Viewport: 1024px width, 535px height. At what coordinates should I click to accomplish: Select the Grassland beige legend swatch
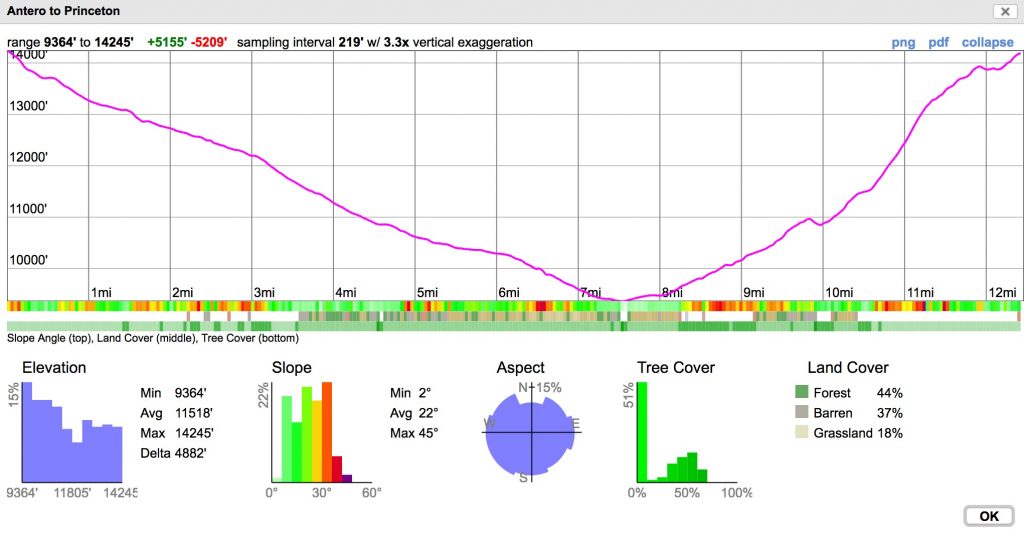801,433
